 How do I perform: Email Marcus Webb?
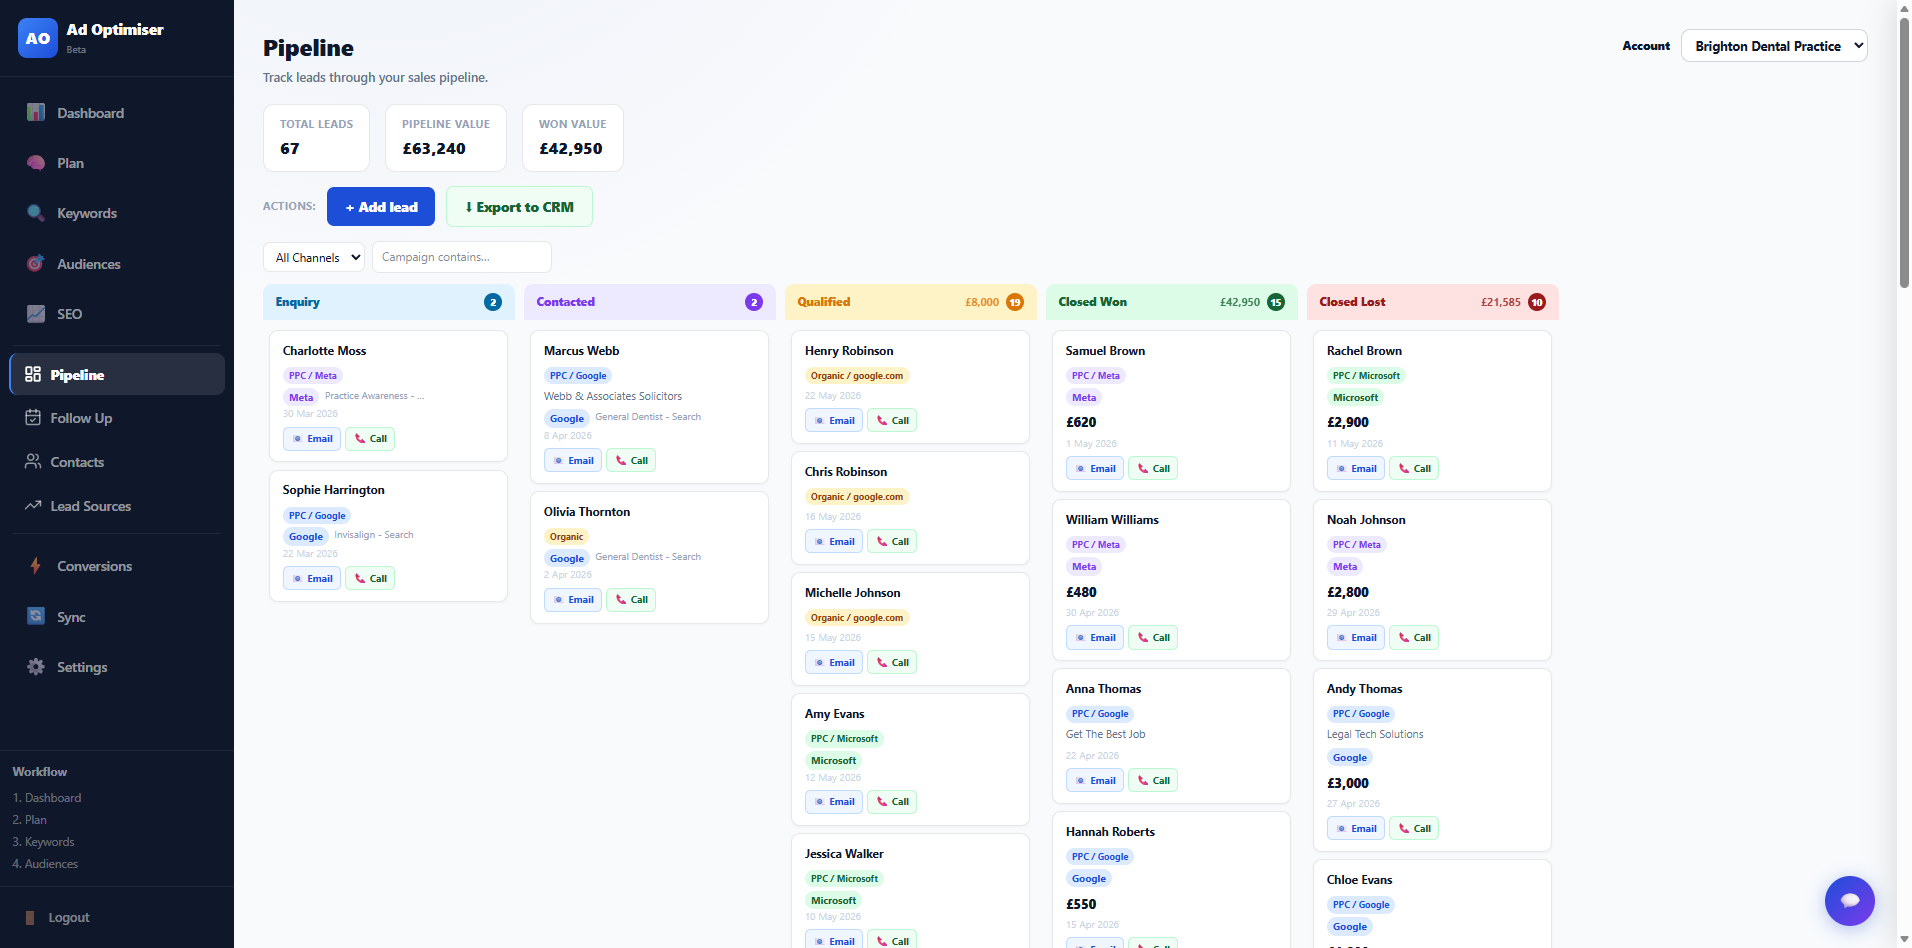coord(573,461)
